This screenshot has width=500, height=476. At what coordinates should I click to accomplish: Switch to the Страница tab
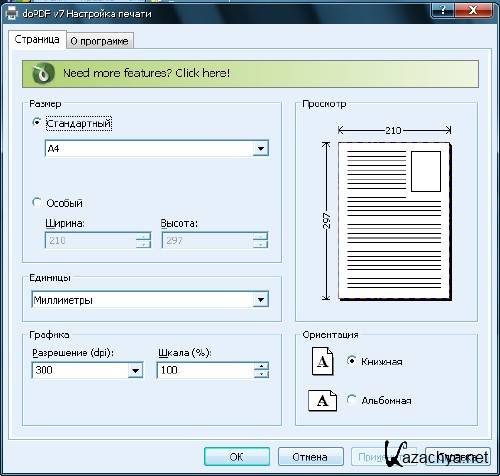click(37, 40)
